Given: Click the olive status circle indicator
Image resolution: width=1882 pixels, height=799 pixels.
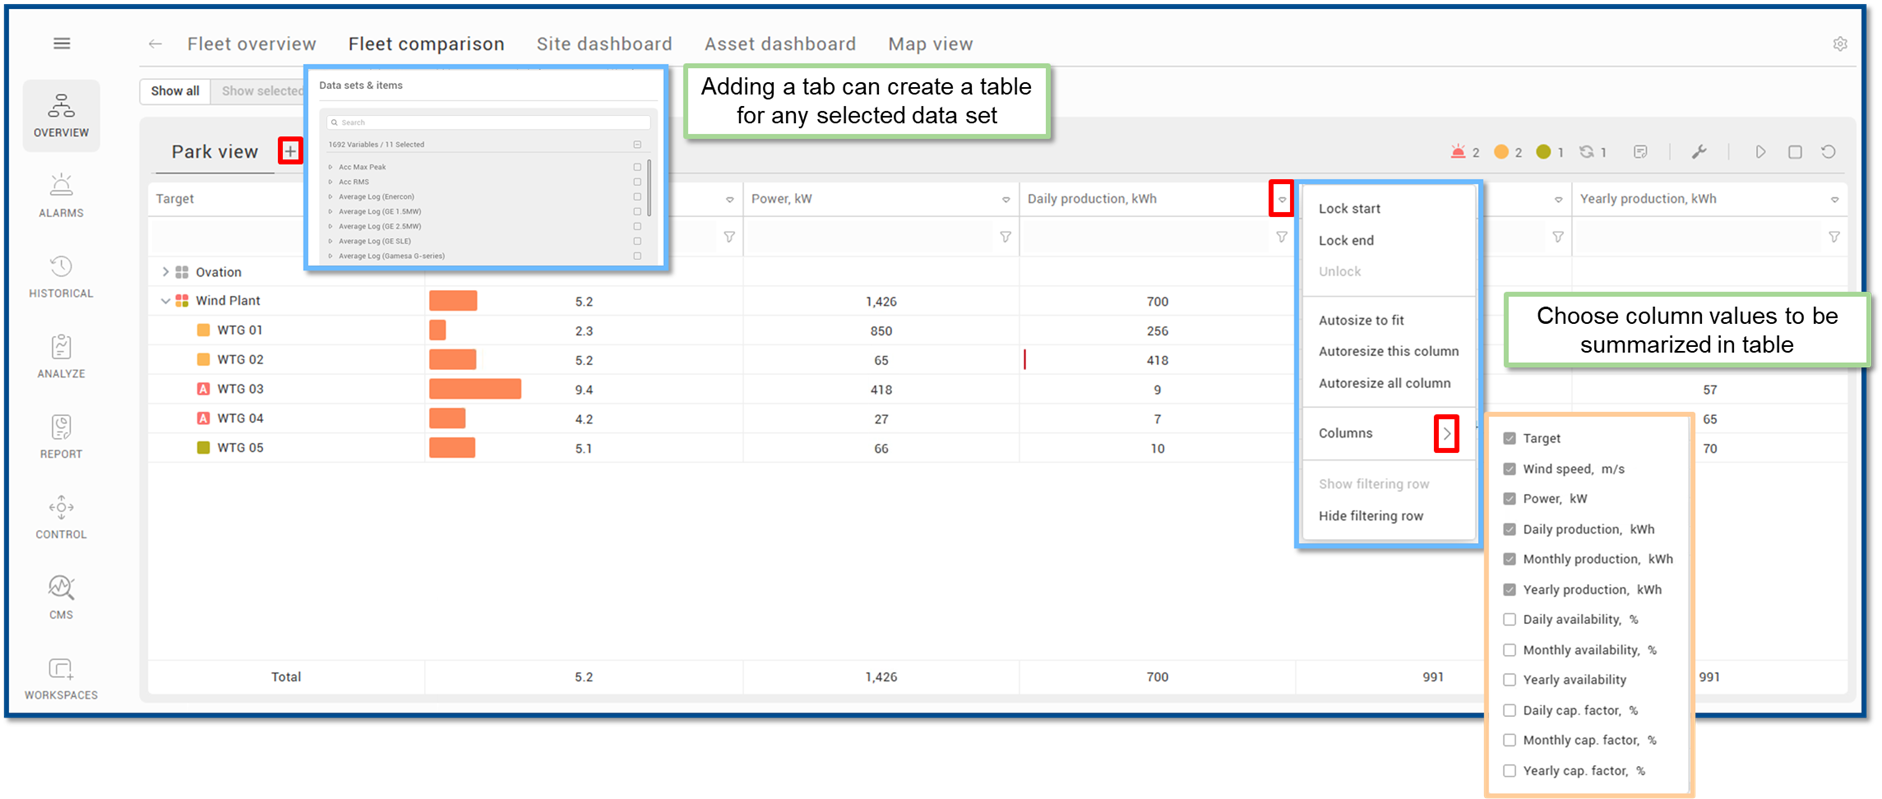Looking at the screenshot, I should pyautogui.click(x=1544, y=152).
